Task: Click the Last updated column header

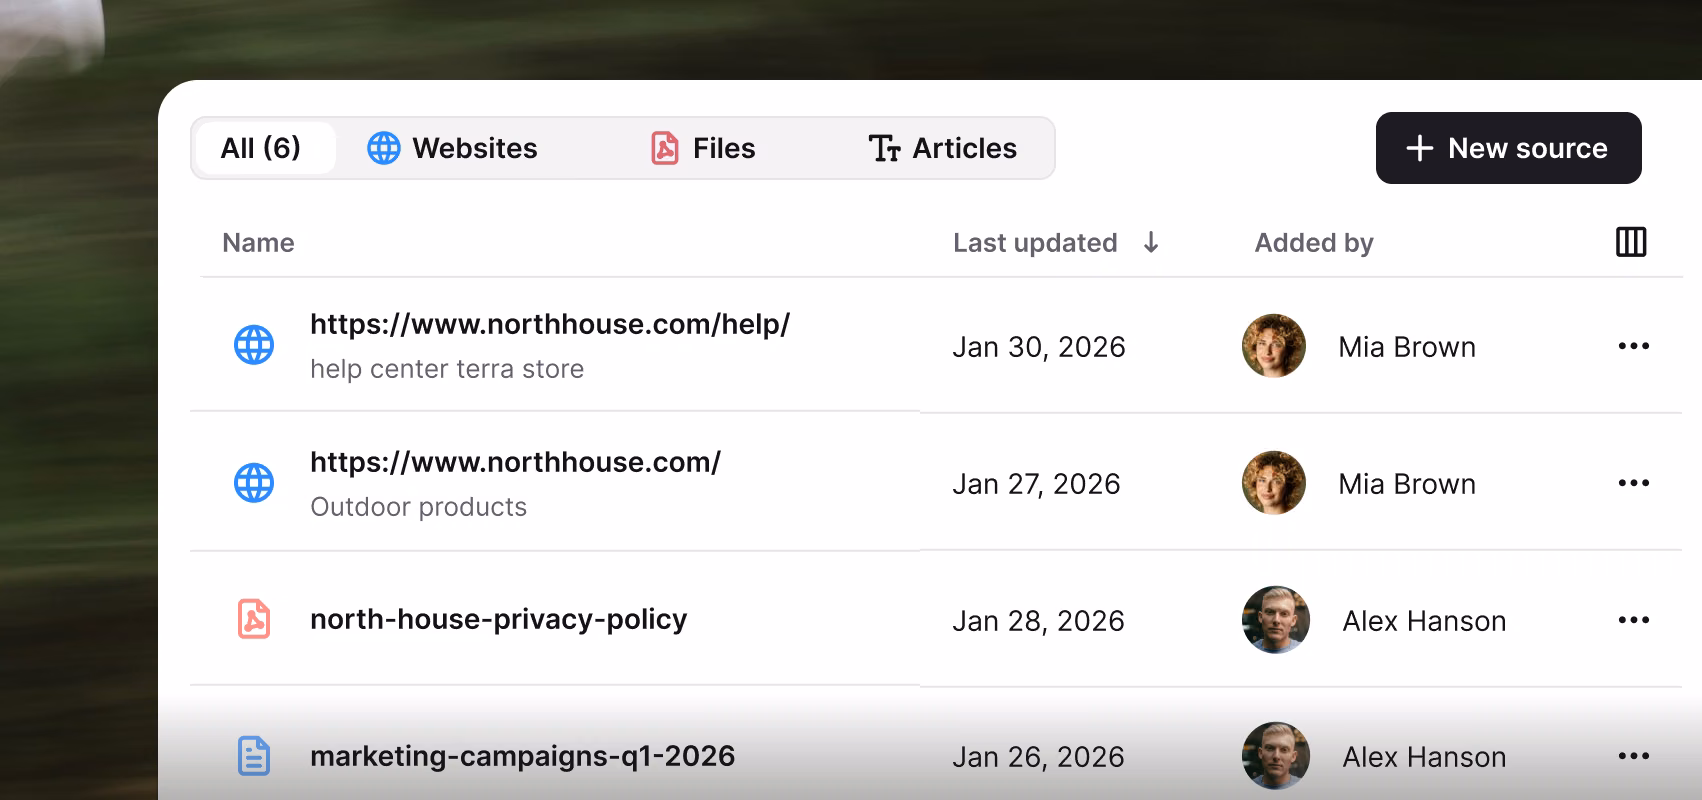Action: click(1035, 243)
